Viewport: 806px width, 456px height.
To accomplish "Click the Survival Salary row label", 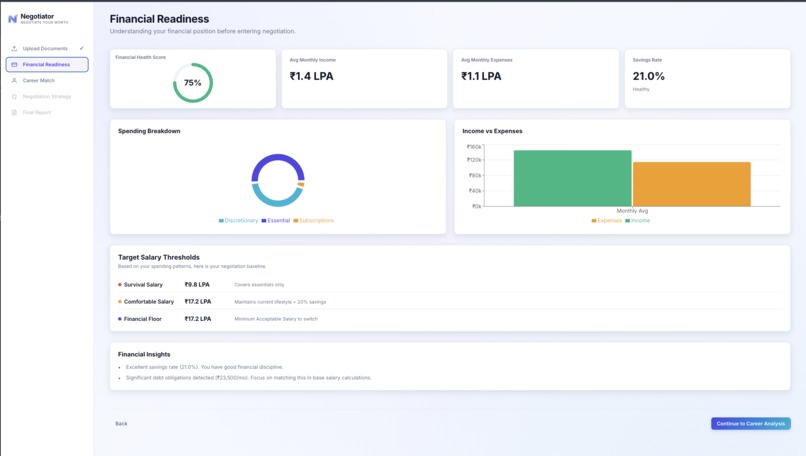I will pos(143,284).
